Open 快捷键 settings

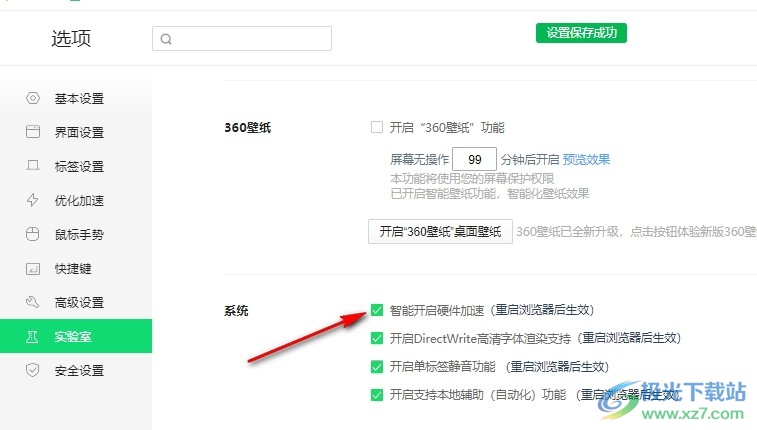[76, 268]
